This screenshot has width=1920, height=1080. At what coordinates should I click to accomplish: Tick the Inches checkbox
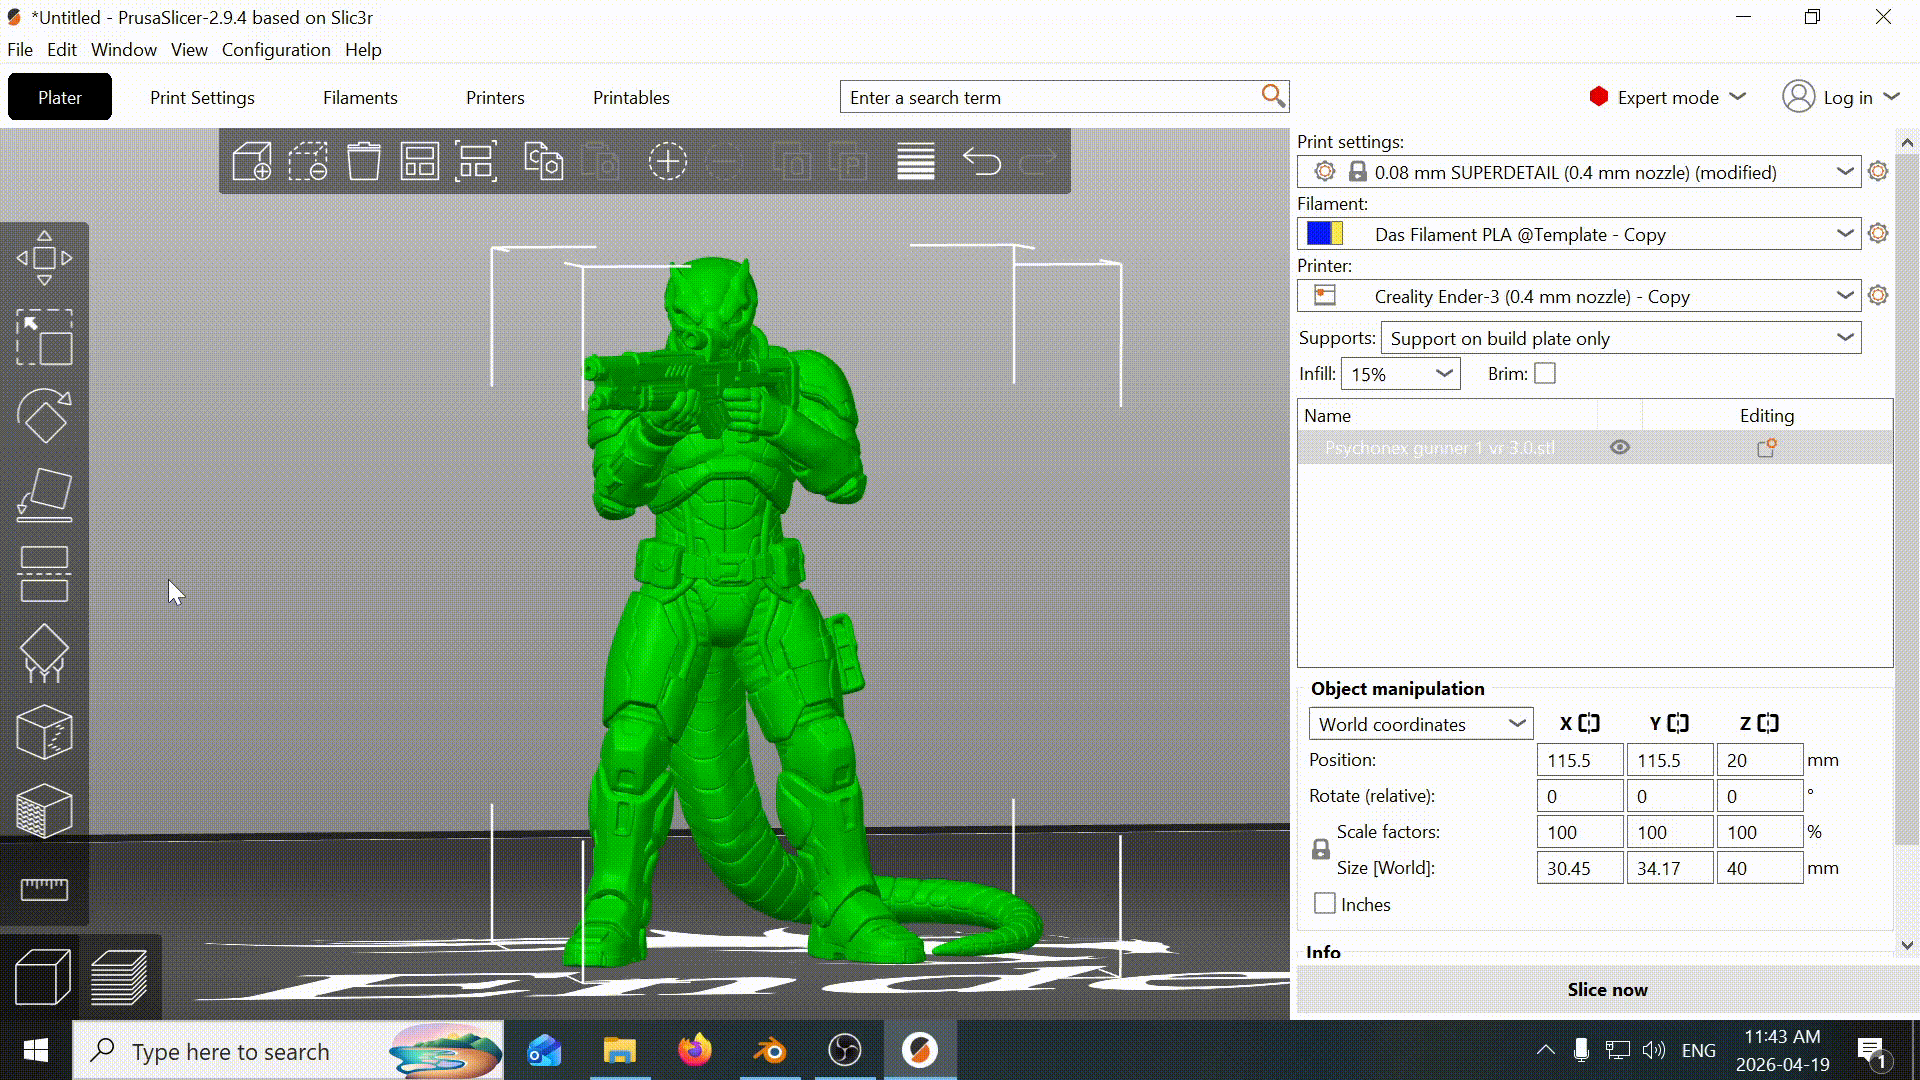1325,904
